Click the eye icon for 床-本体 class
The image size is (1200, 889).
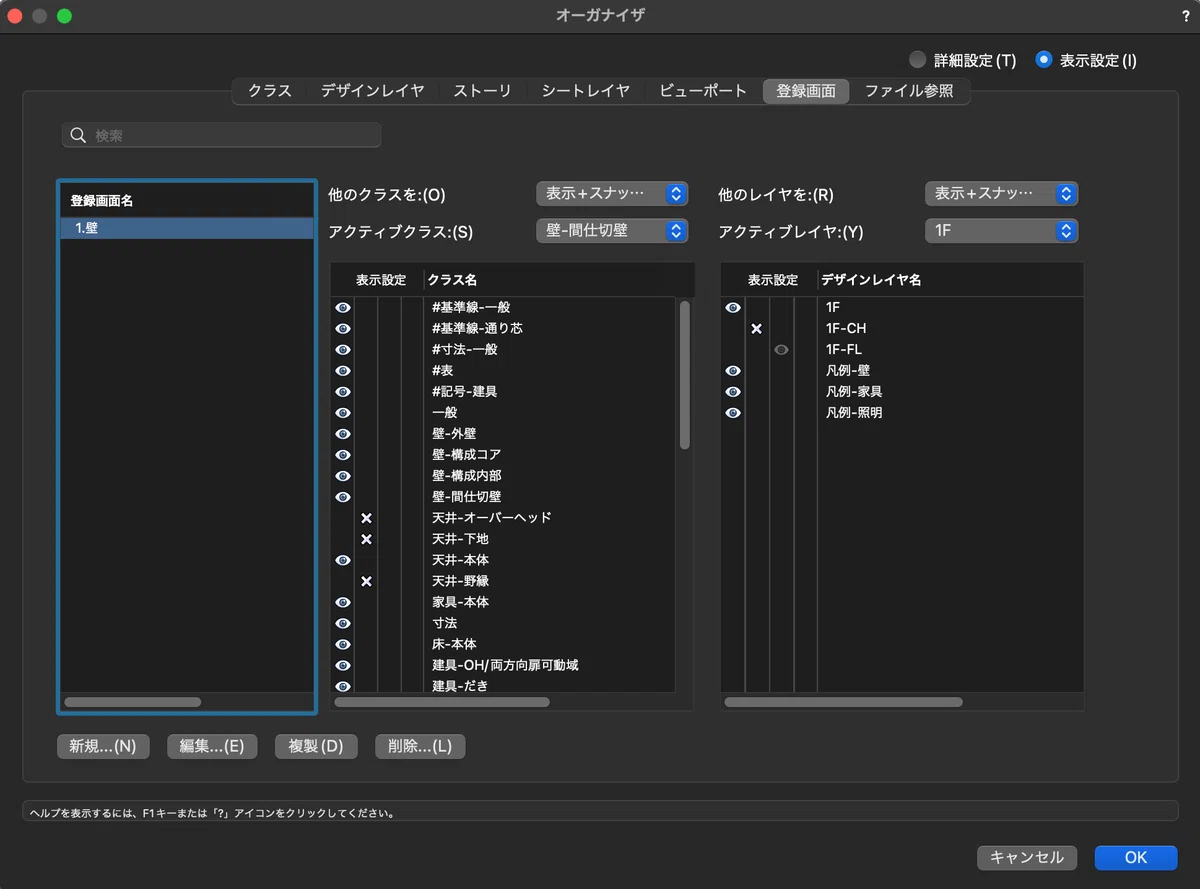[343, 643]
